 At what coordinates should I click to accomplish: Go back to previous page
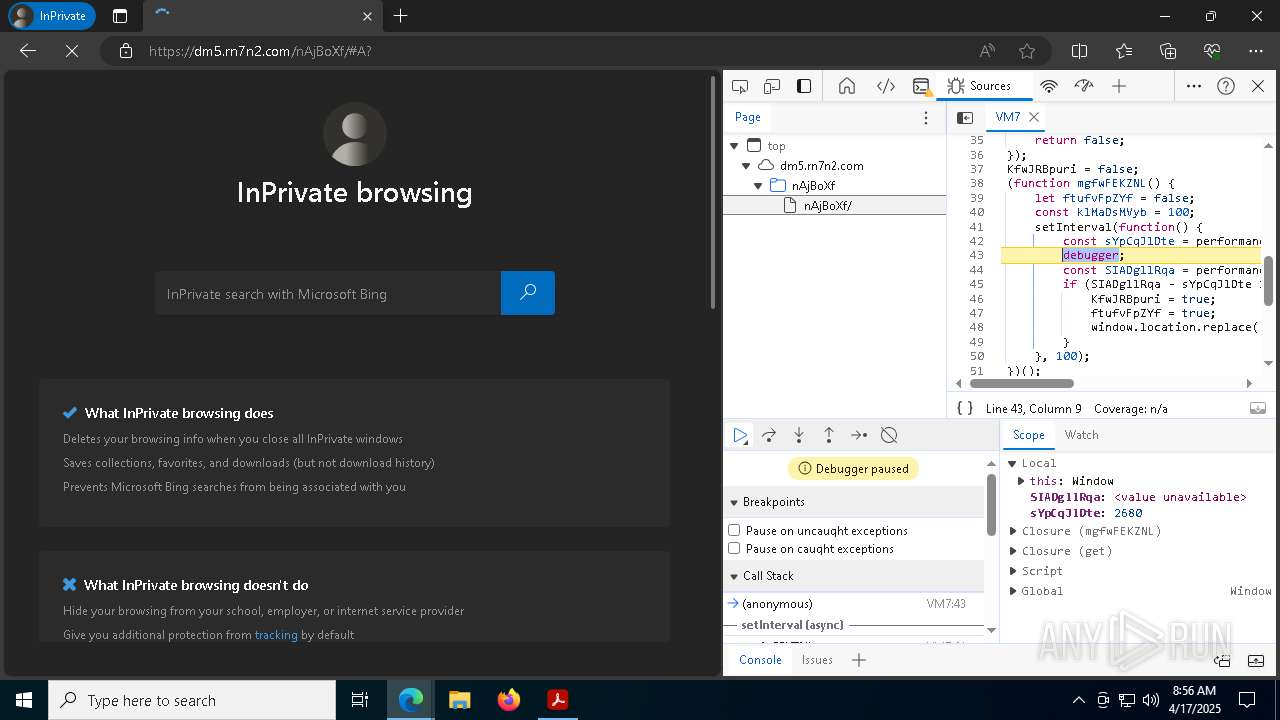(28, 51)
